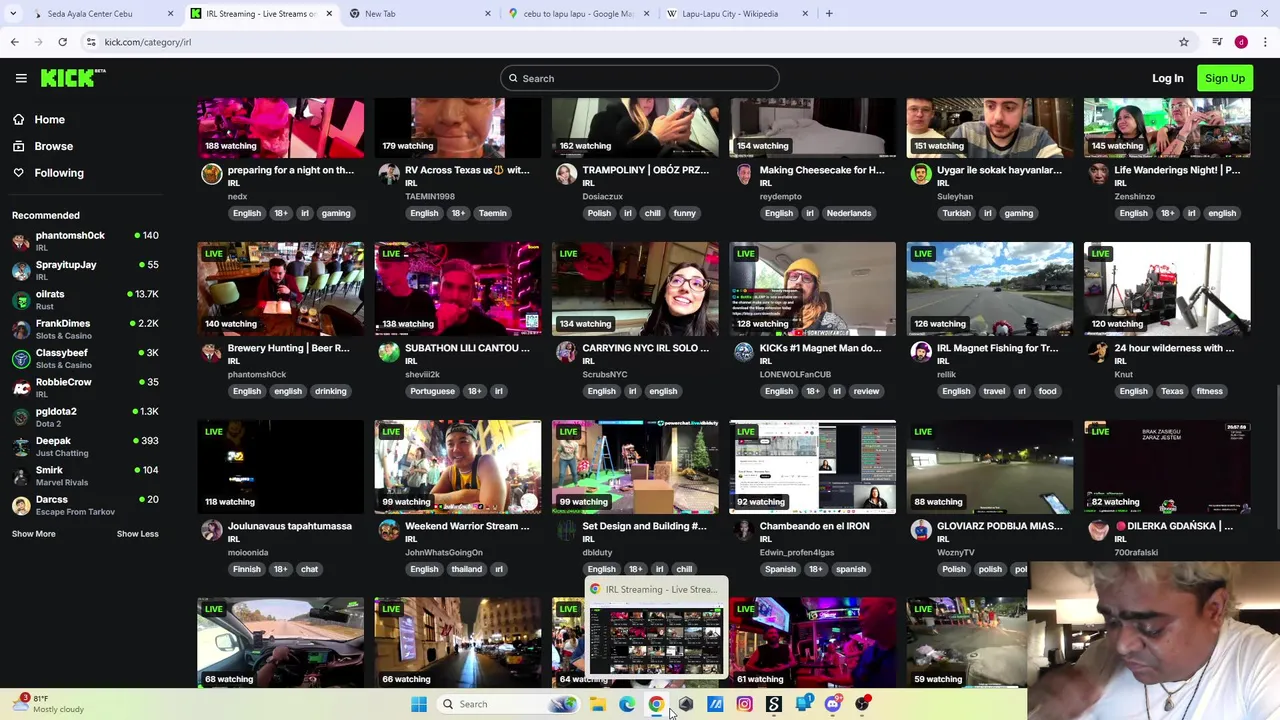Screen dimensions: 1280x720
Task: Open a new browser tab with plus
Action: tap(829, 14)
